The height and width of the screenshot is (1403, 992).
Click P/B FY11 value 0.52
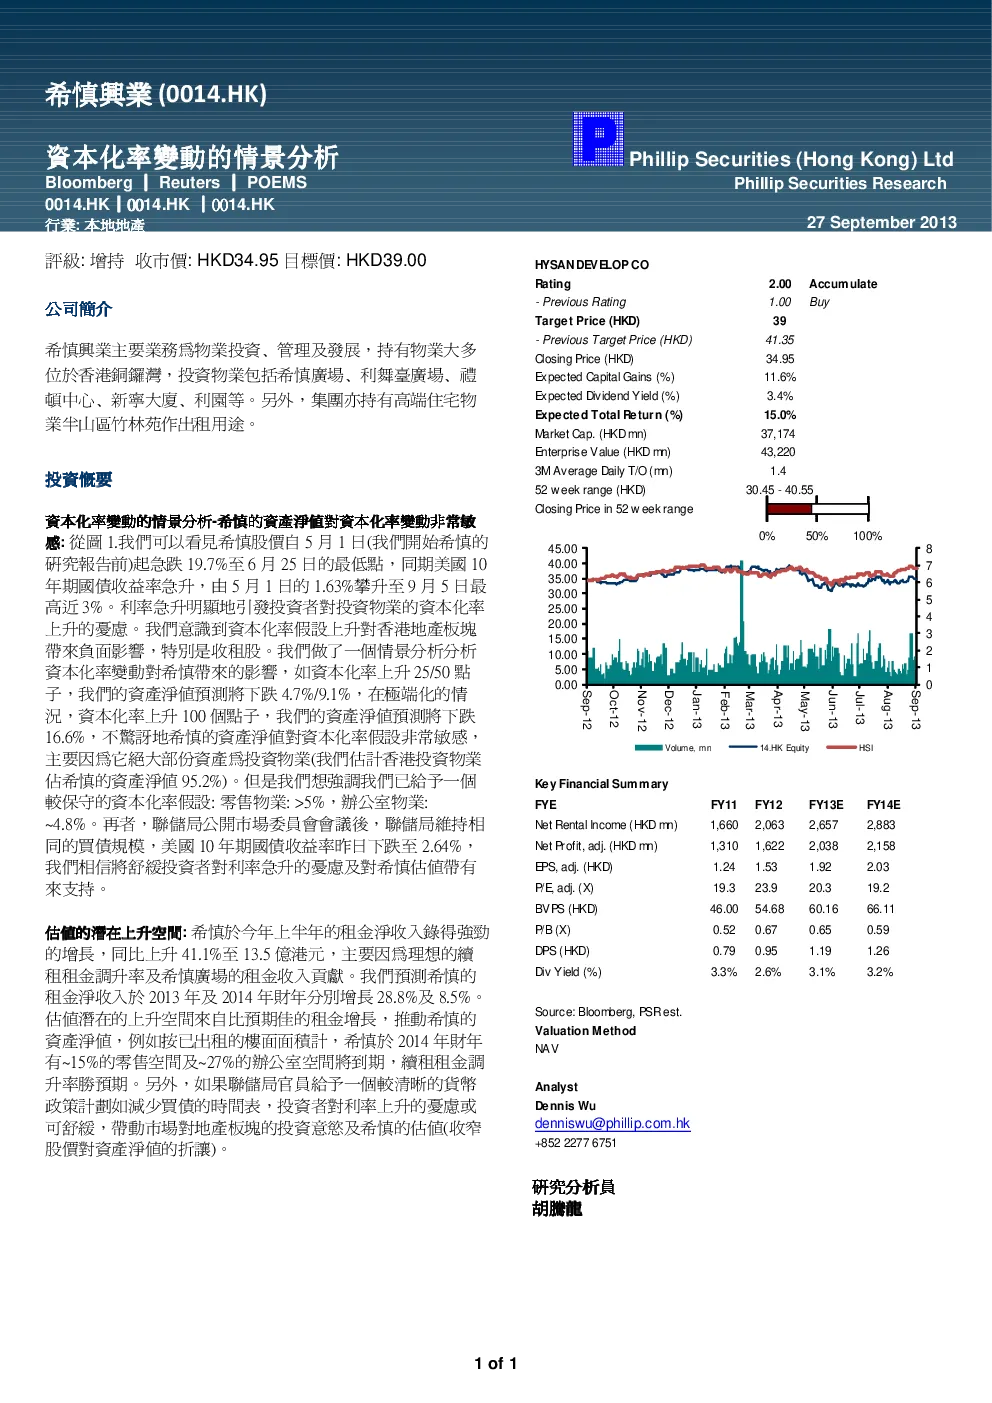tap(724, 930)
